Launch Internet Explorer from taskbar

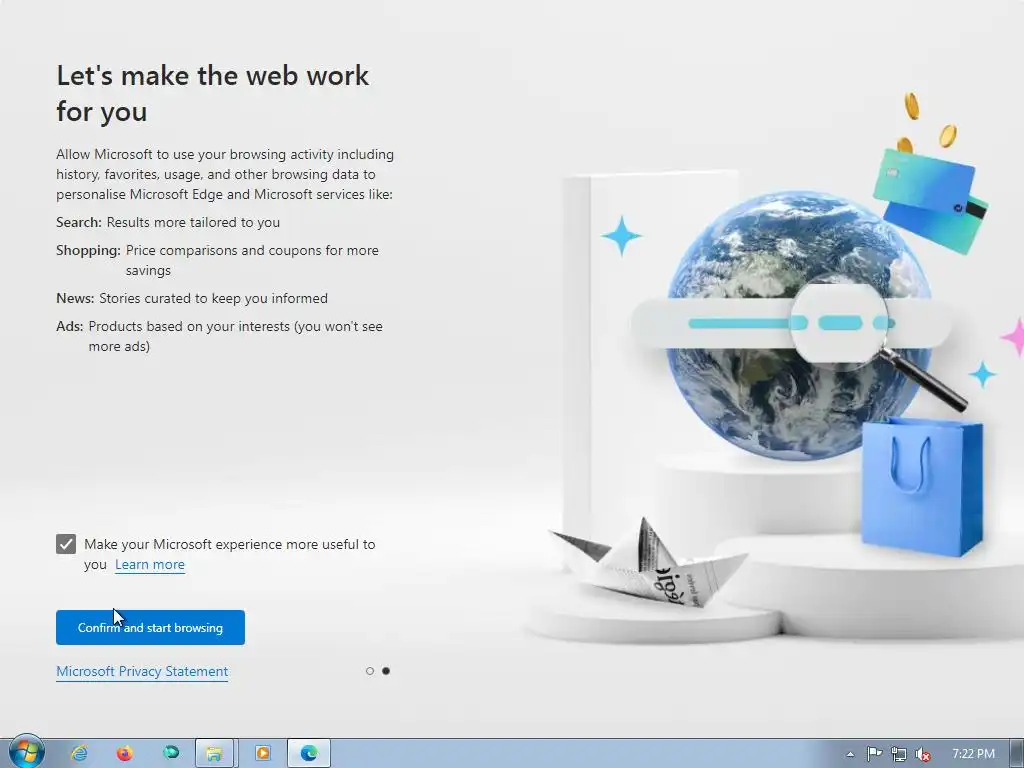[80, 753]
